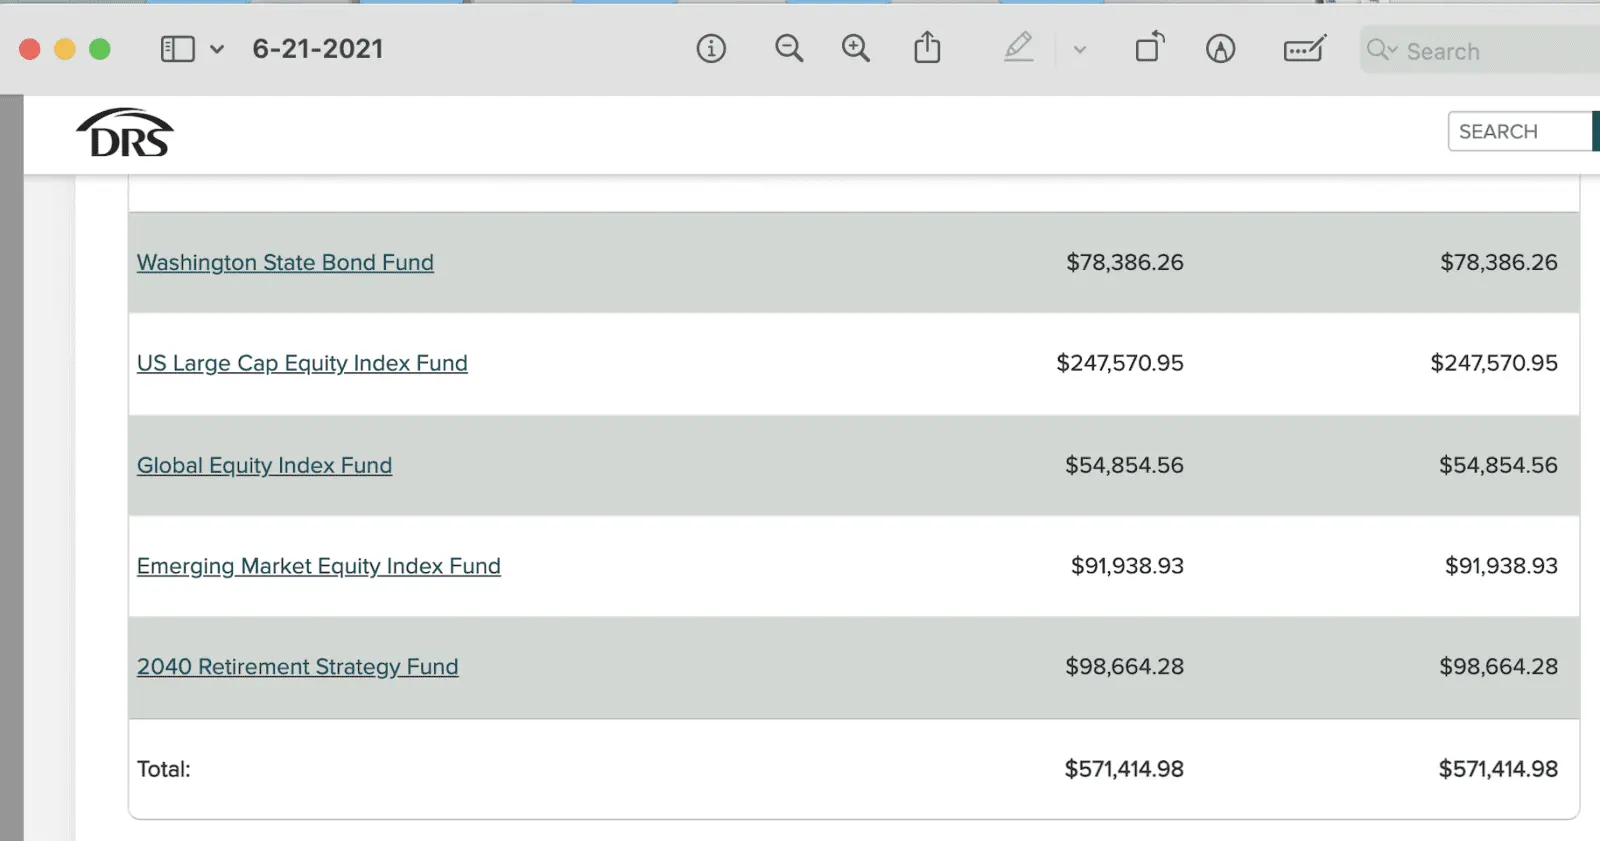This screenshot has height=841, width=1600.
Task: Open the 2040 Retirement Strategy Fund link
Action: click(x=297, y=667)
